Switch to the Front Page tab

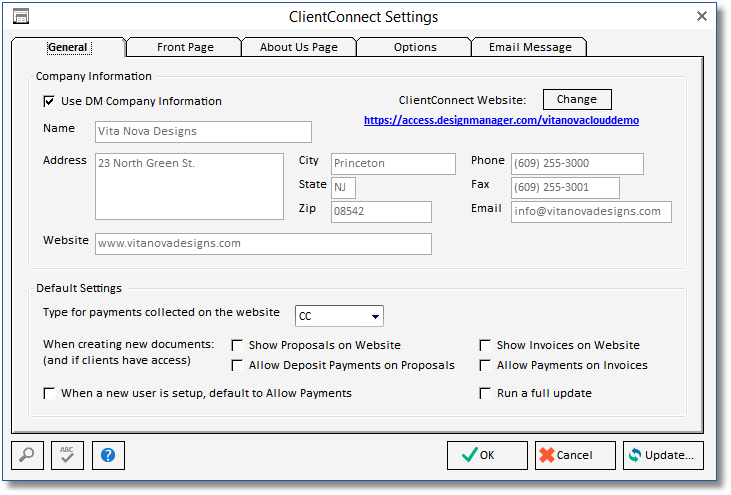pos(185,47)
